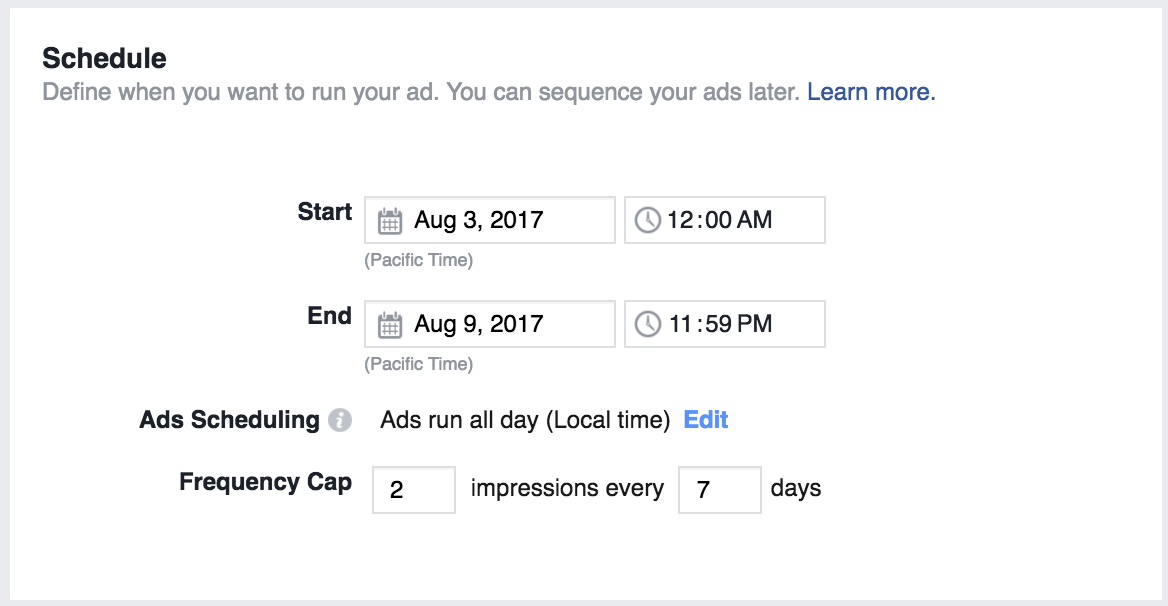Select the hour 11 in End time
Viewport: 1168px width, 606px height.
pos(680,324)
